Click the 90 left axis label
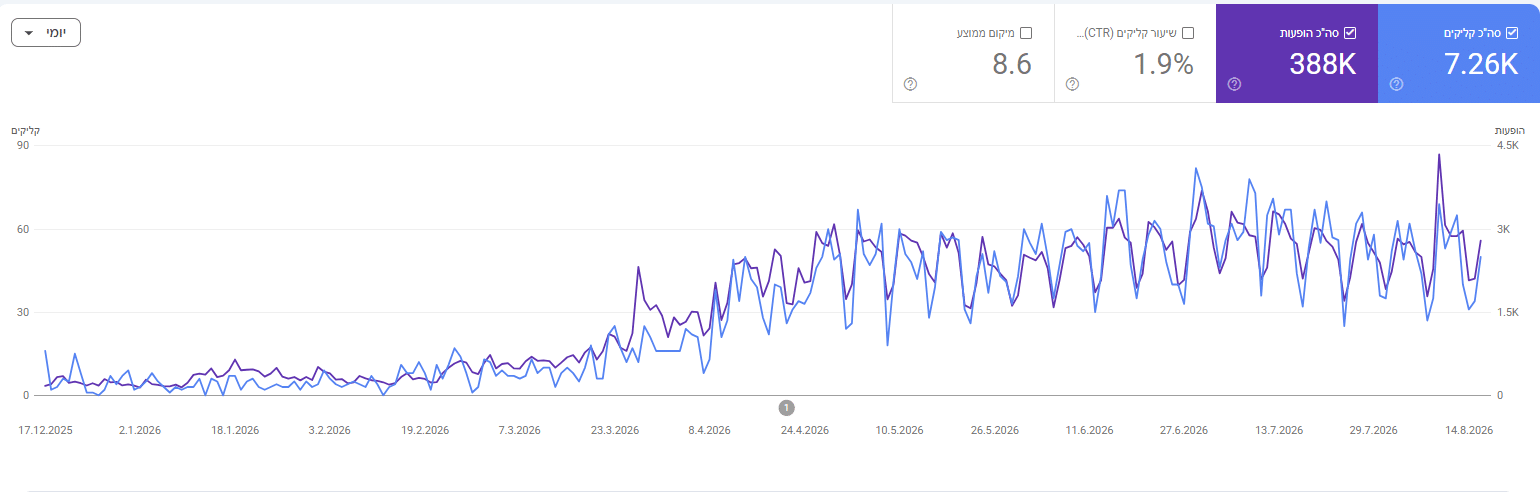This screenshot has height=492, width=1540. point(22,146)
